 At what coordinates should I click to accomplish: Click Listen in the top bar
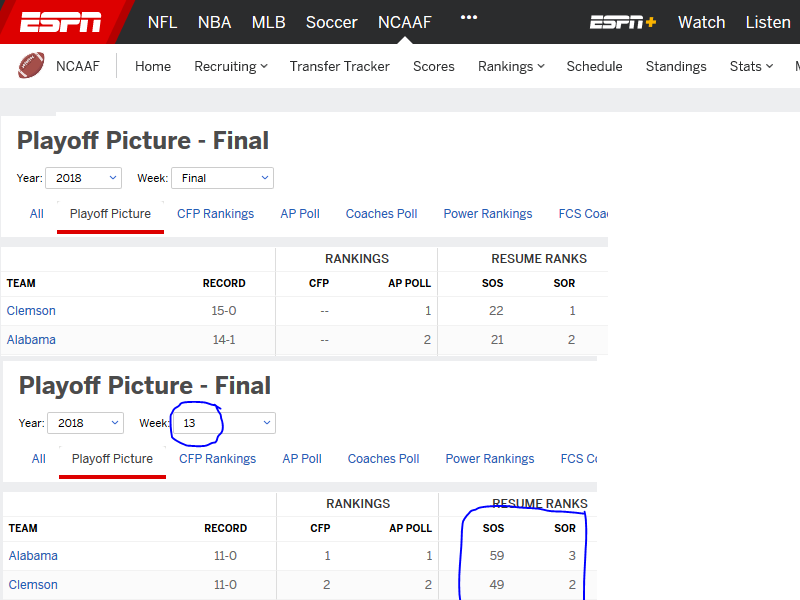point(768,22)
